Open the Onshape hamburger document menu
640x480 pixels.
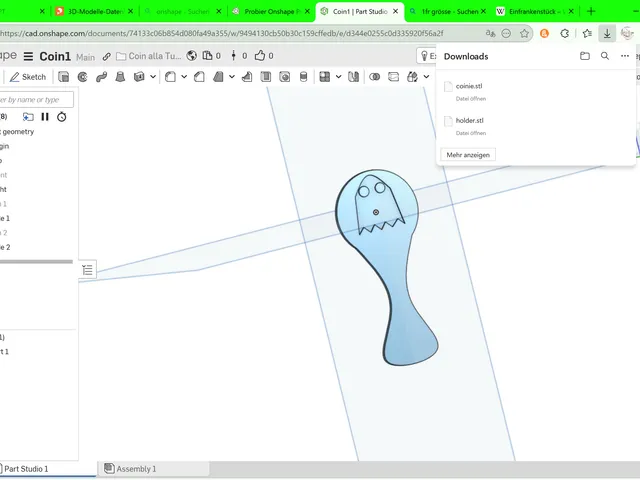28,56
